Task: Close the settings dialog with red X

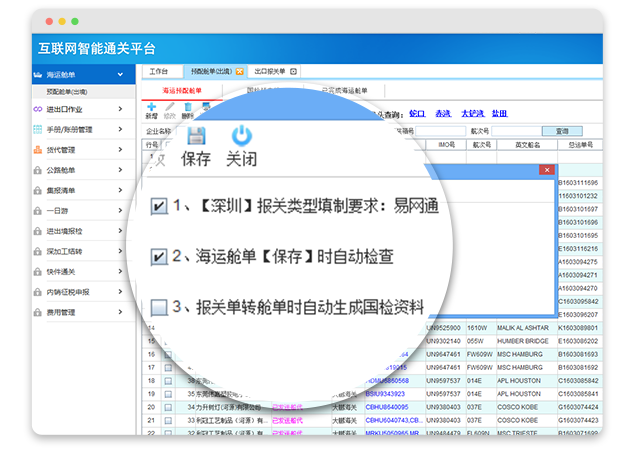Action: coord(545,170)
